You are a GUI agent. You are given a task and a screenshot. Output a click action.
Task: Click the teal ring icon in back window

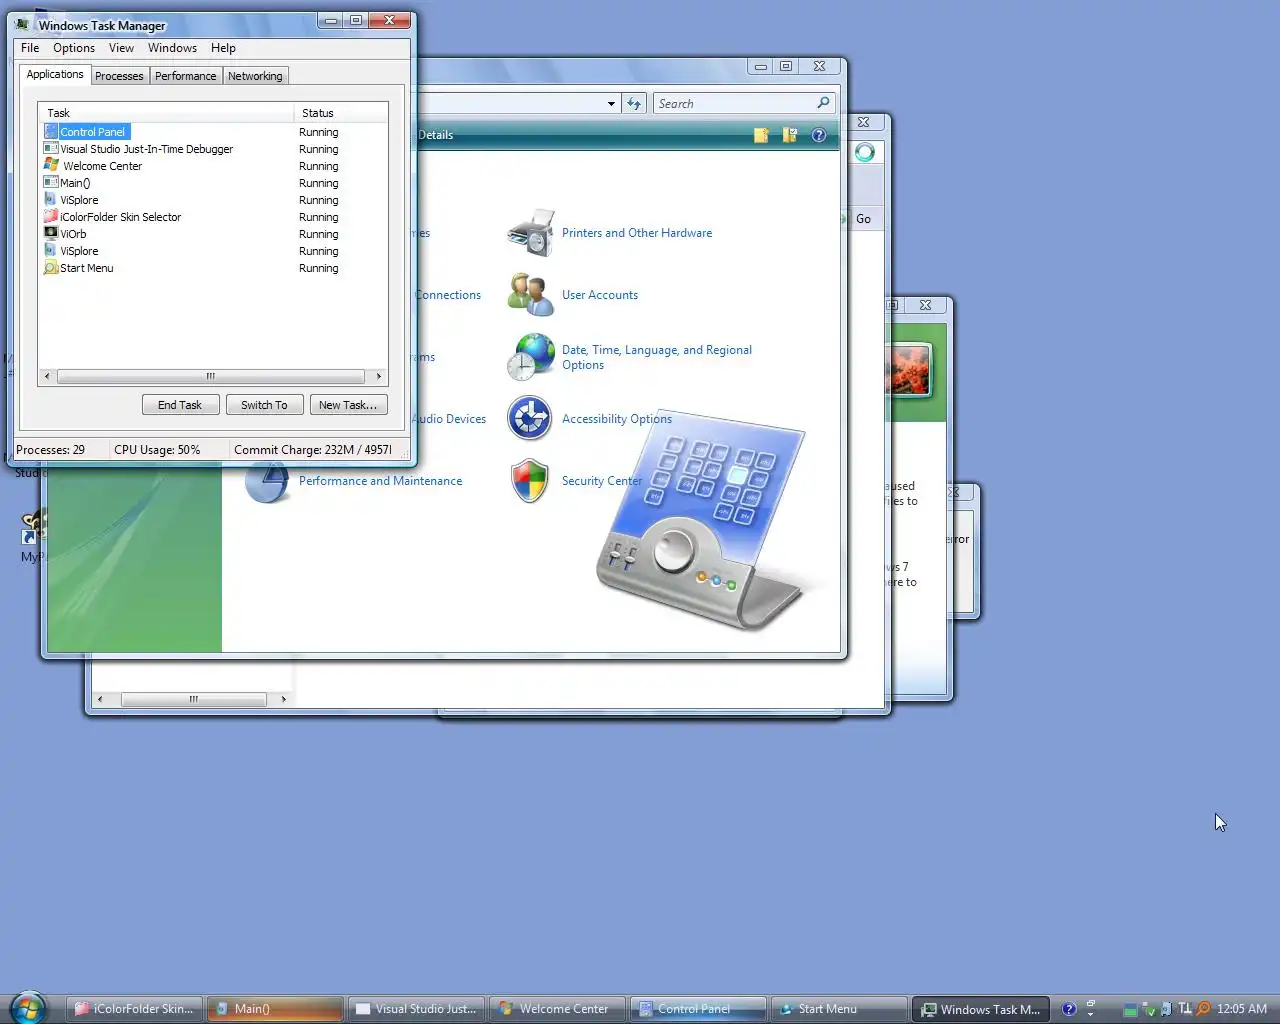[x=865, y=152]
